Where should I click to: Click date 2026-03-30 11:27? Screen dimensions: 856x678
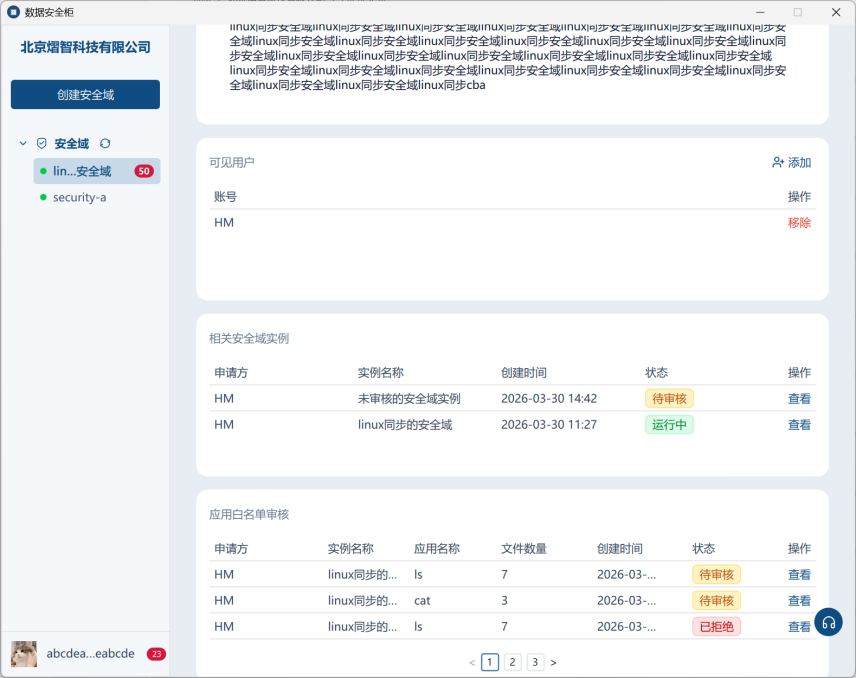point(549,425)
